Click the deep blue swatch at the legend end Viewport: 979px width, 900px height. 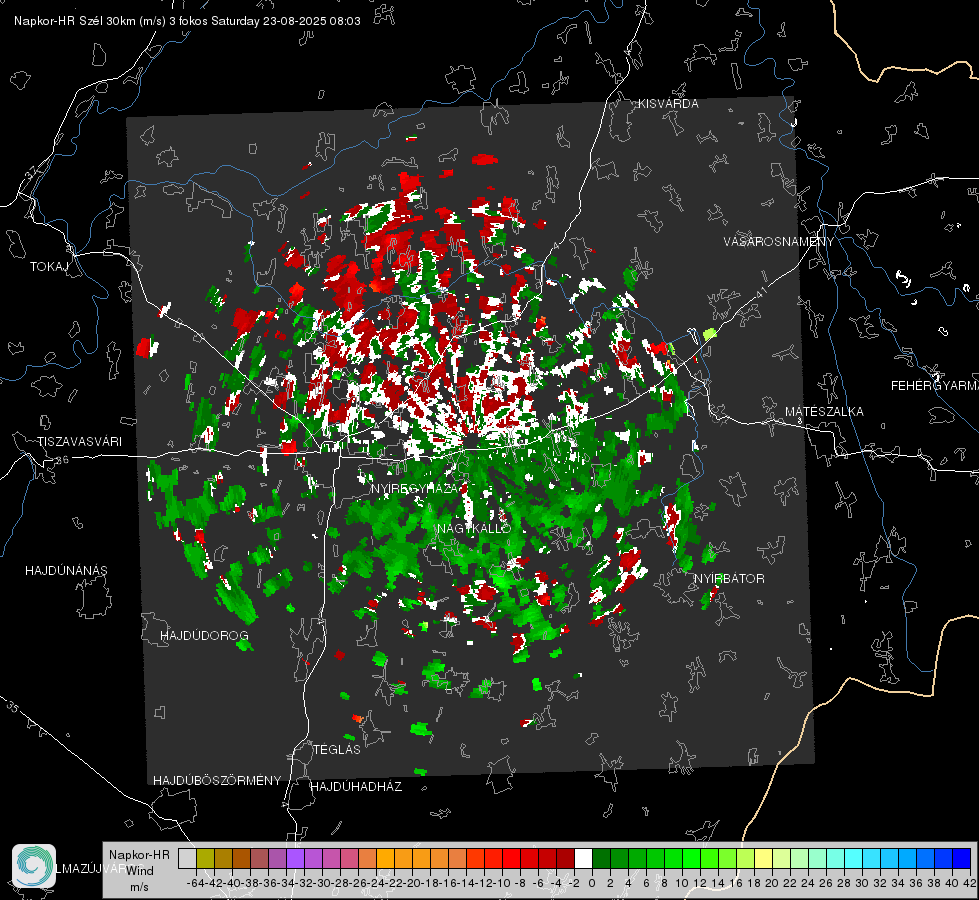click(962, 858)
